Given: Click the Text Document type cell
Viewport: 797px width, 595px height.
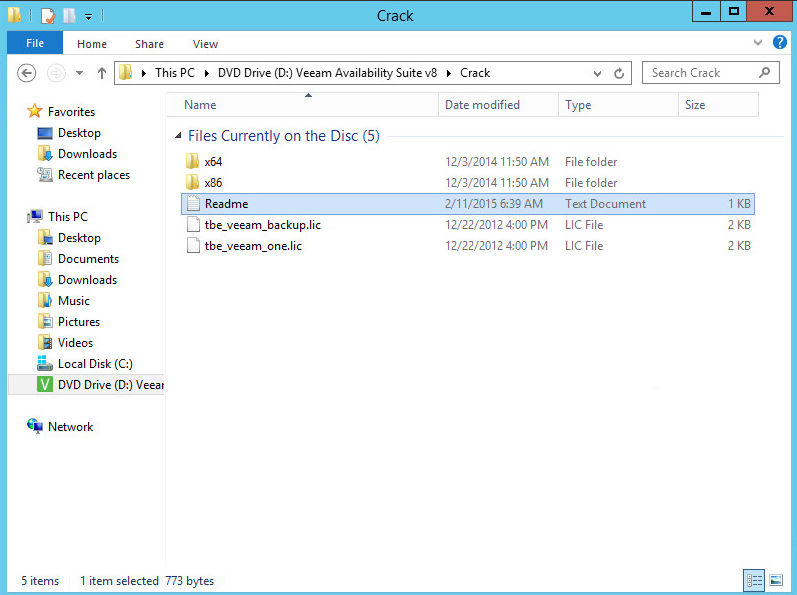Looking at the screenshot, I should 605,204.
